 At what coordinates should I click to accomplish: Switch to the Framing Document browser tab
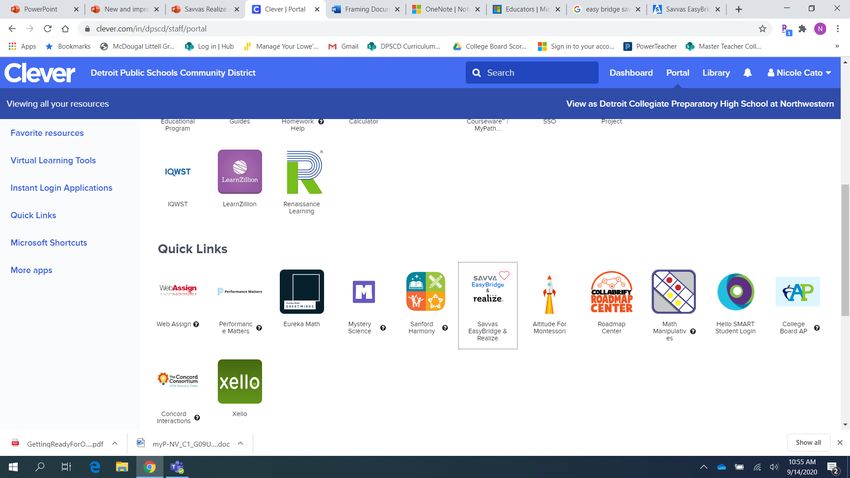pyautogui.click(x=365, y=9)
